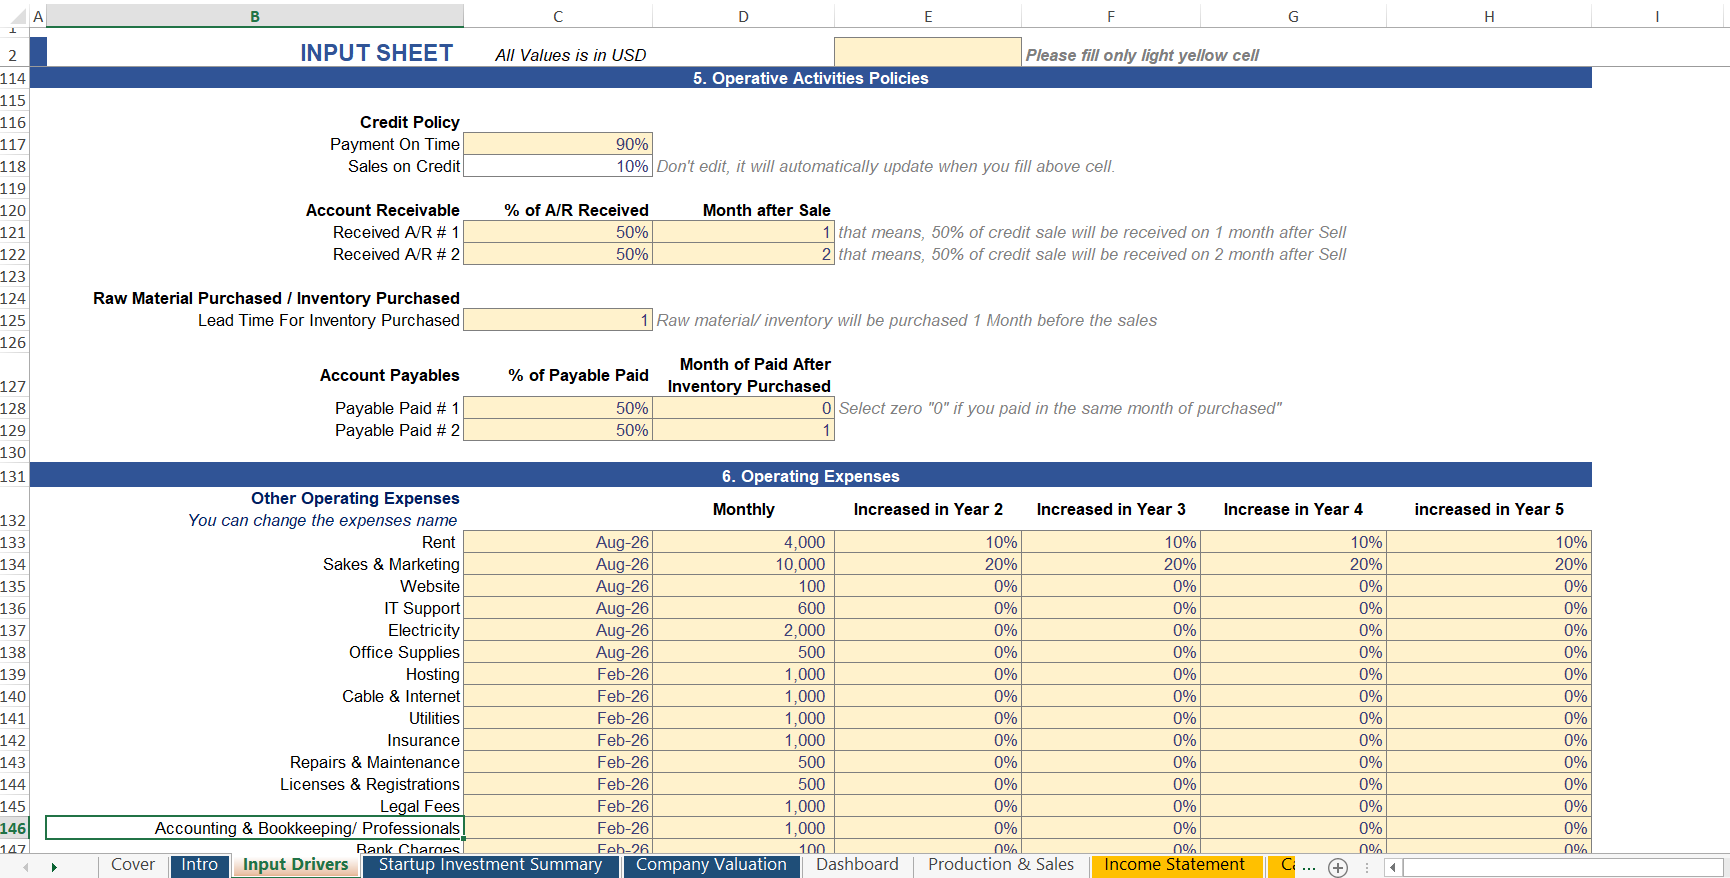Image resolution: width=1730 pixels, height=878 pixels.
Task: Switch to Company Valuation sheet
Action: click(711, 865)
